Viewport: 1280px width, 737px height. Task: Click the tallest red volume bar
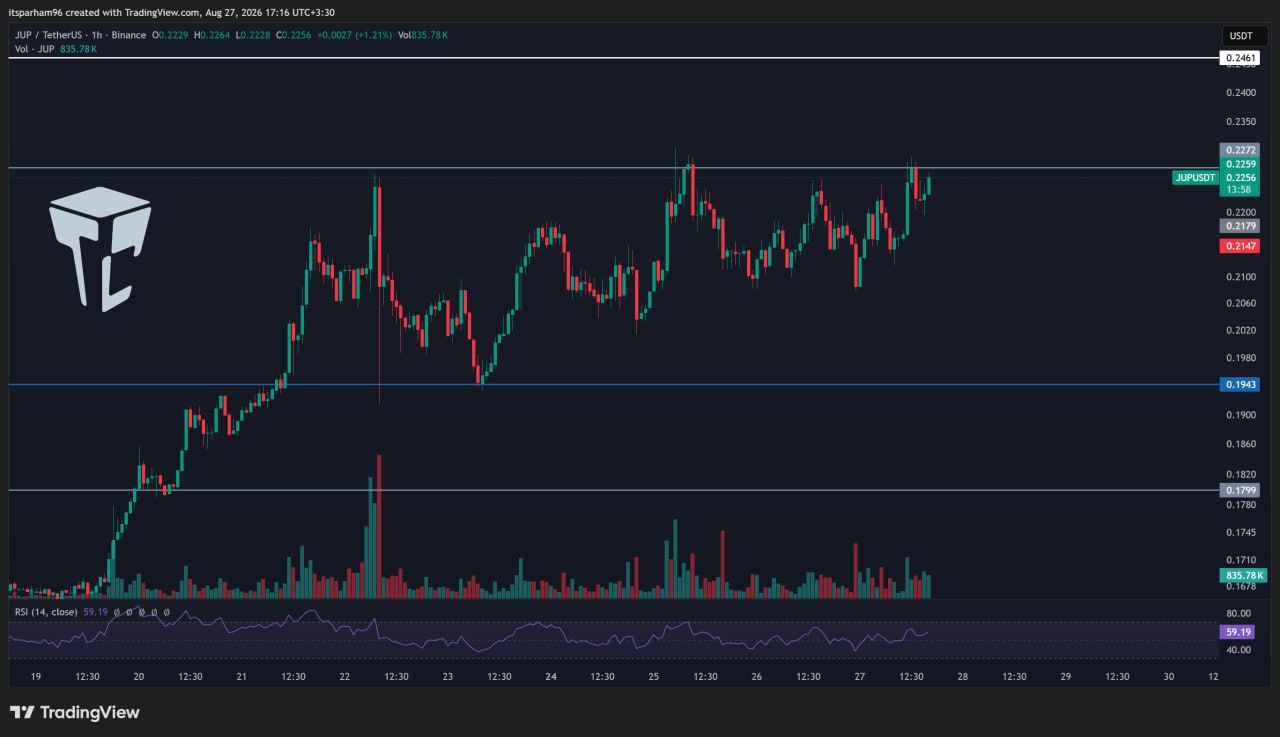(x=379, y=526)
